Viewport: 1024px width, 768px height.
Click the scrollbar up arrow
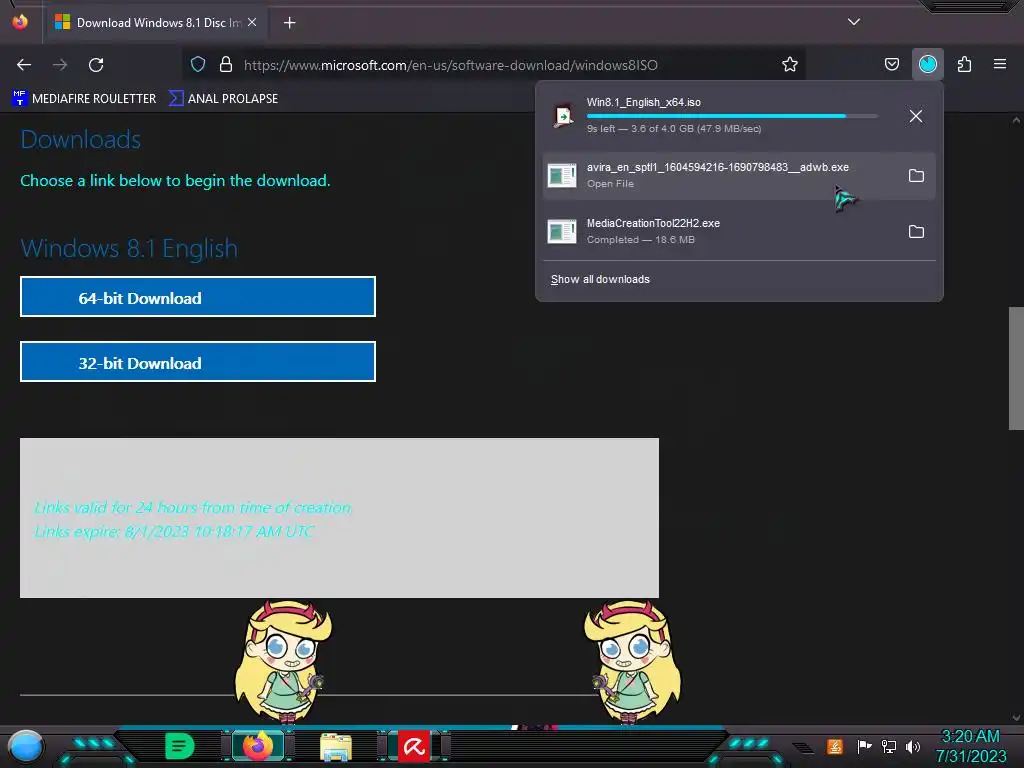tap(1016, 120)
